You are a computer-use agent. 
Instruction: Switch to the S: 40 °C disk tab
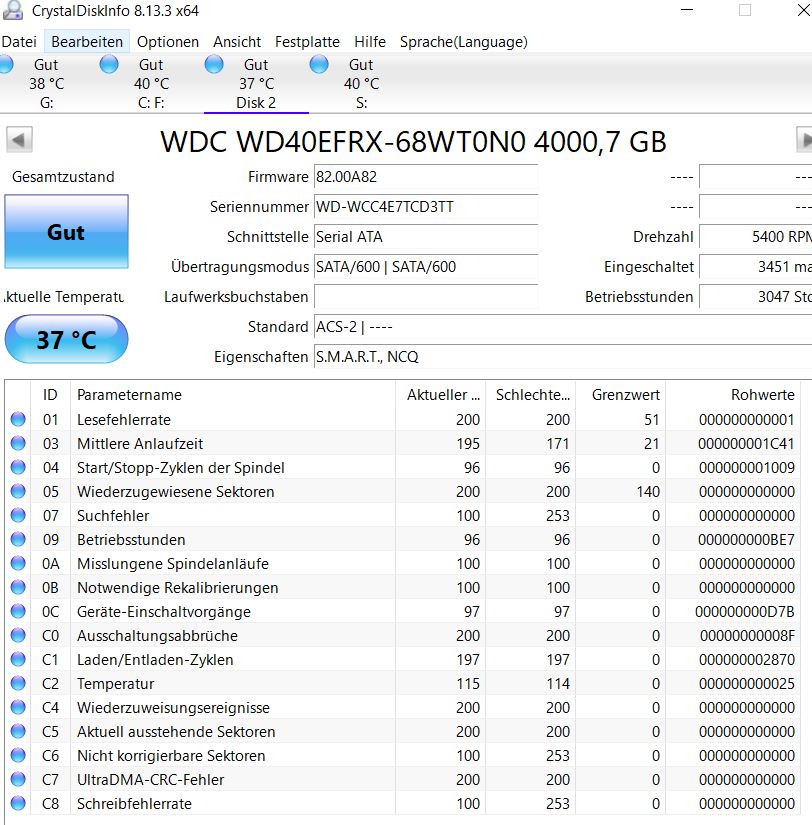(x=361, y=83)
